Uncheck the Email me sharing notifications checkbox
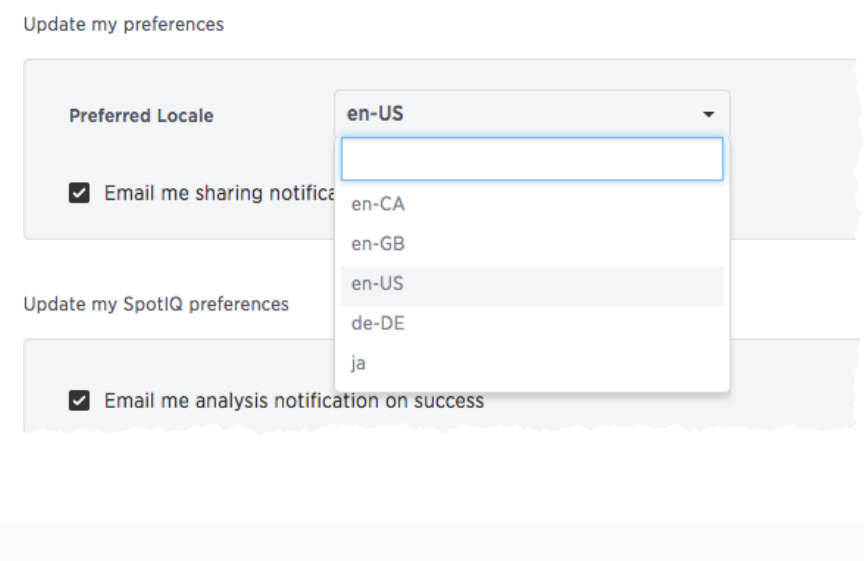Viewport: 865px width, 561px height. point(79,193)
